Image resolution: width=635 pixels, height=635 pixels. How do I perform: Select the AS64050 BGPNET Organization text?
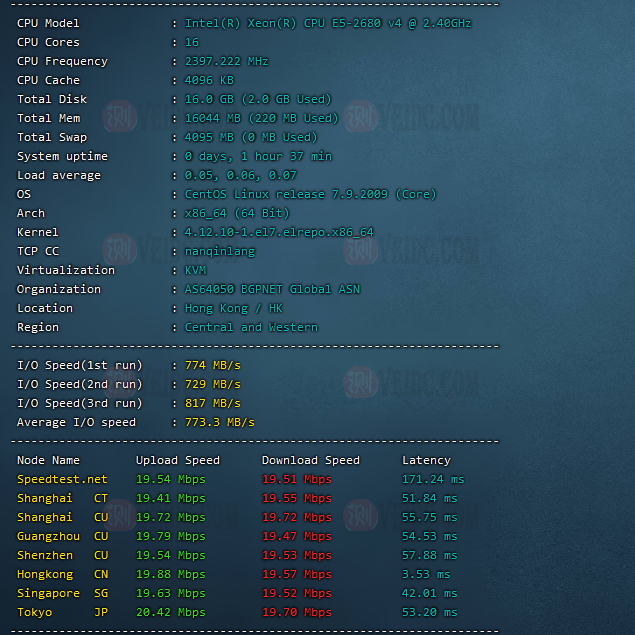[x=272, y=289]
